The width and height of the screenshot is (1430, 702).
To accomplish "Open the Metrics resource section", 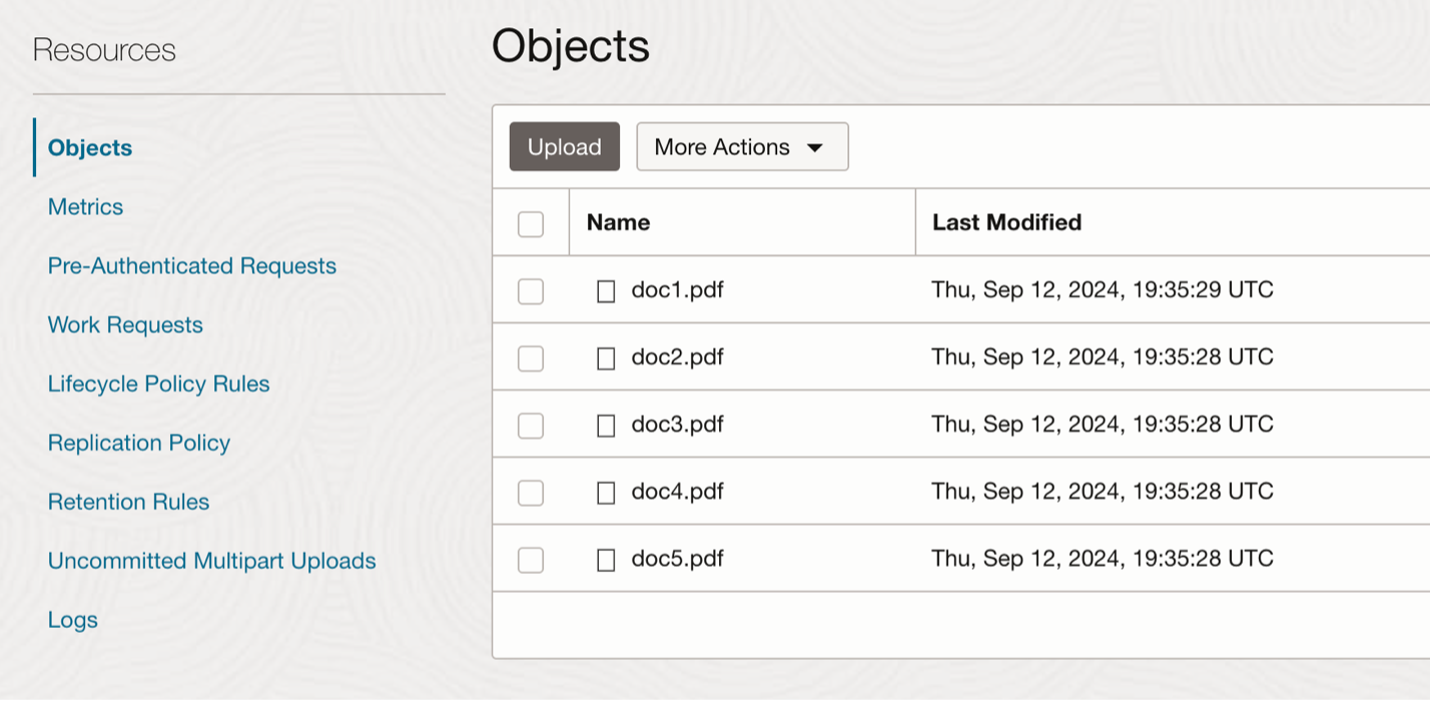I will click(x=86, y=207).
